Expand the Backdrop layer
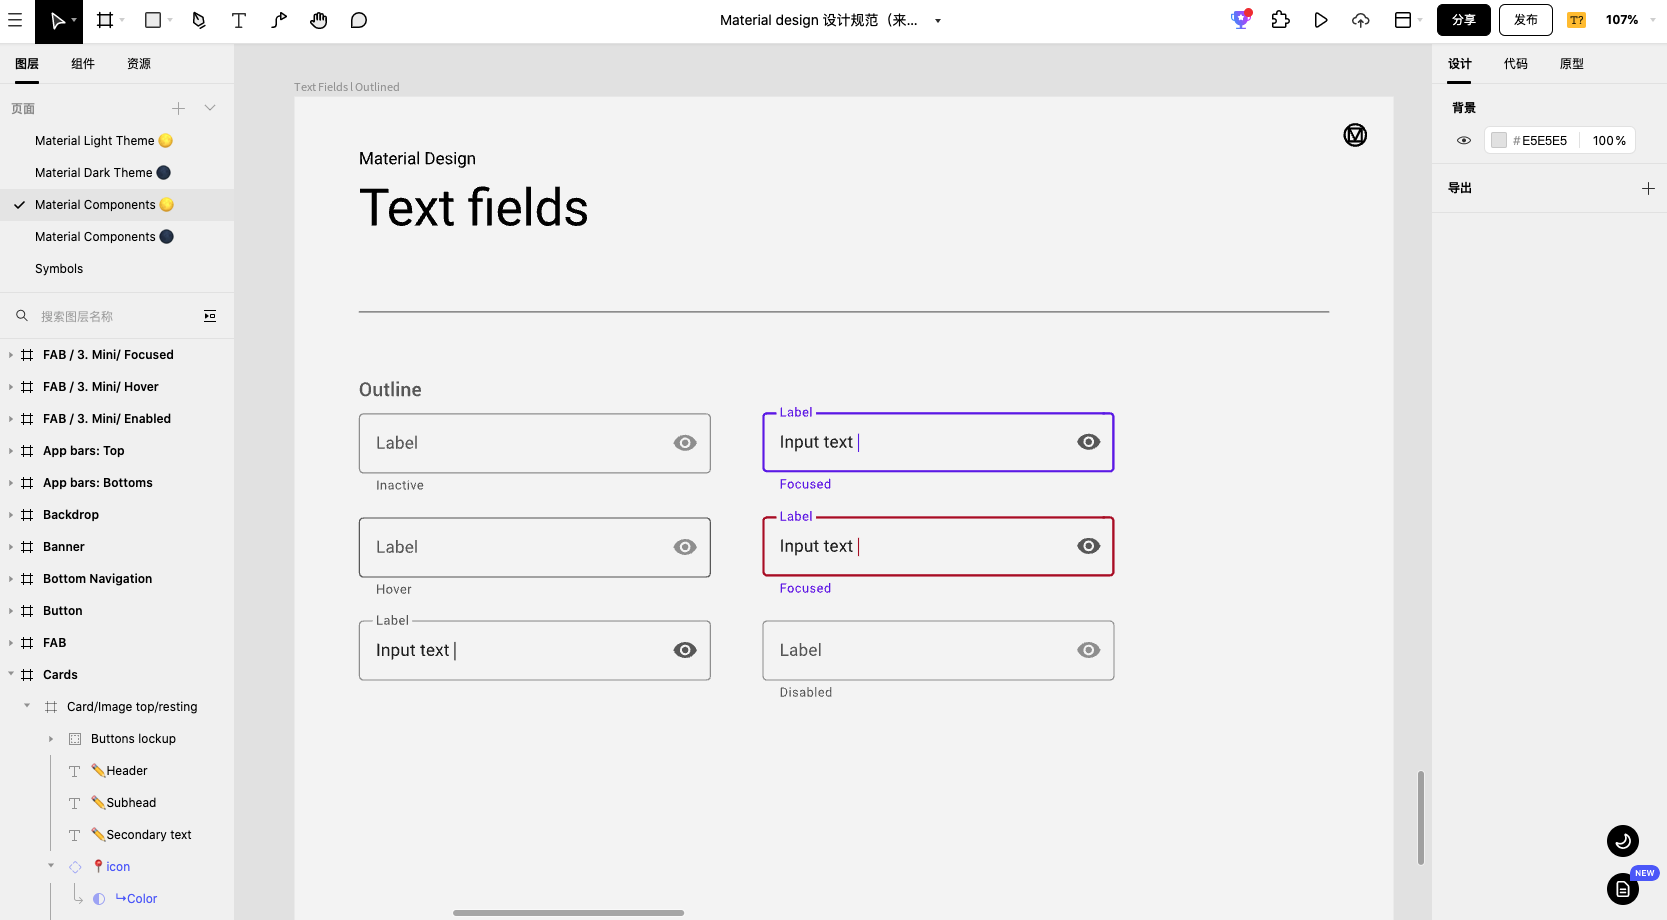 pos(11,515)
